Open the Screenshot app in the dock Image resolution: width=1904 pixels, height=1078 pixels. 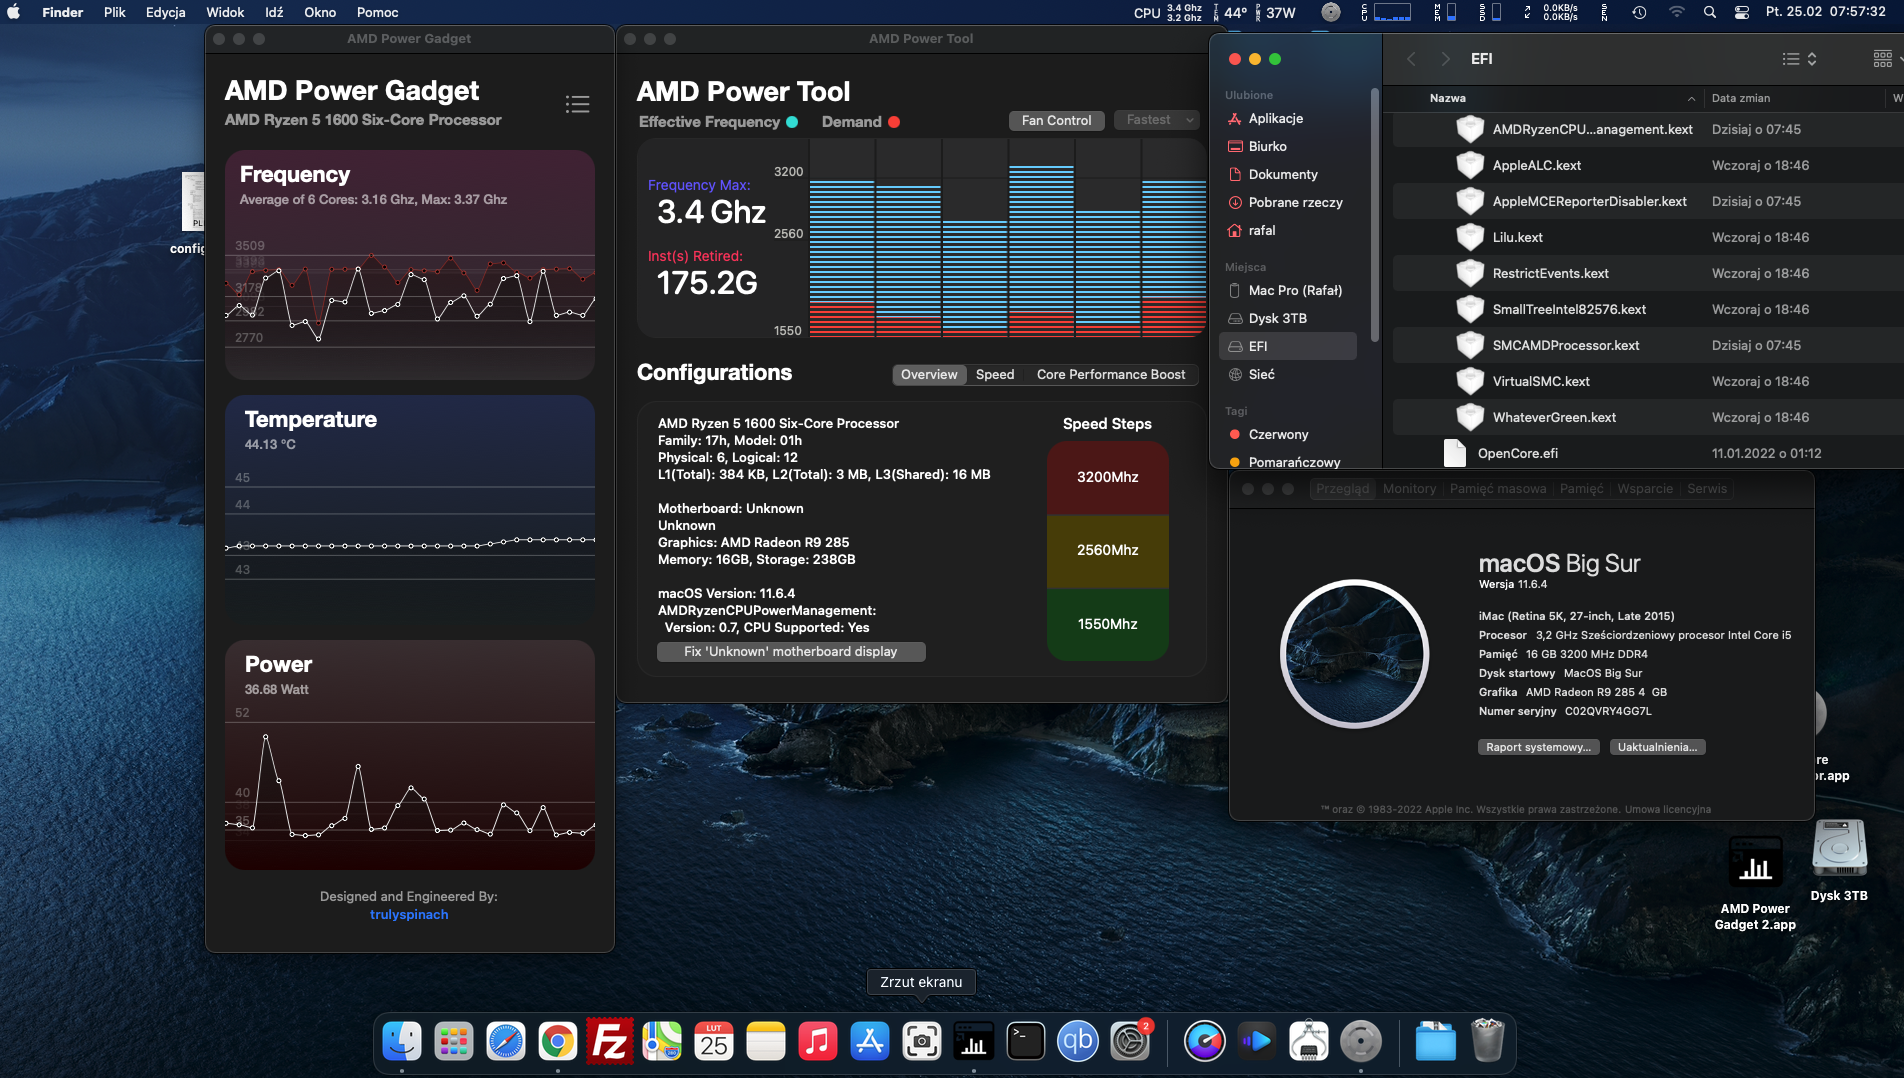click(921, 1042)
